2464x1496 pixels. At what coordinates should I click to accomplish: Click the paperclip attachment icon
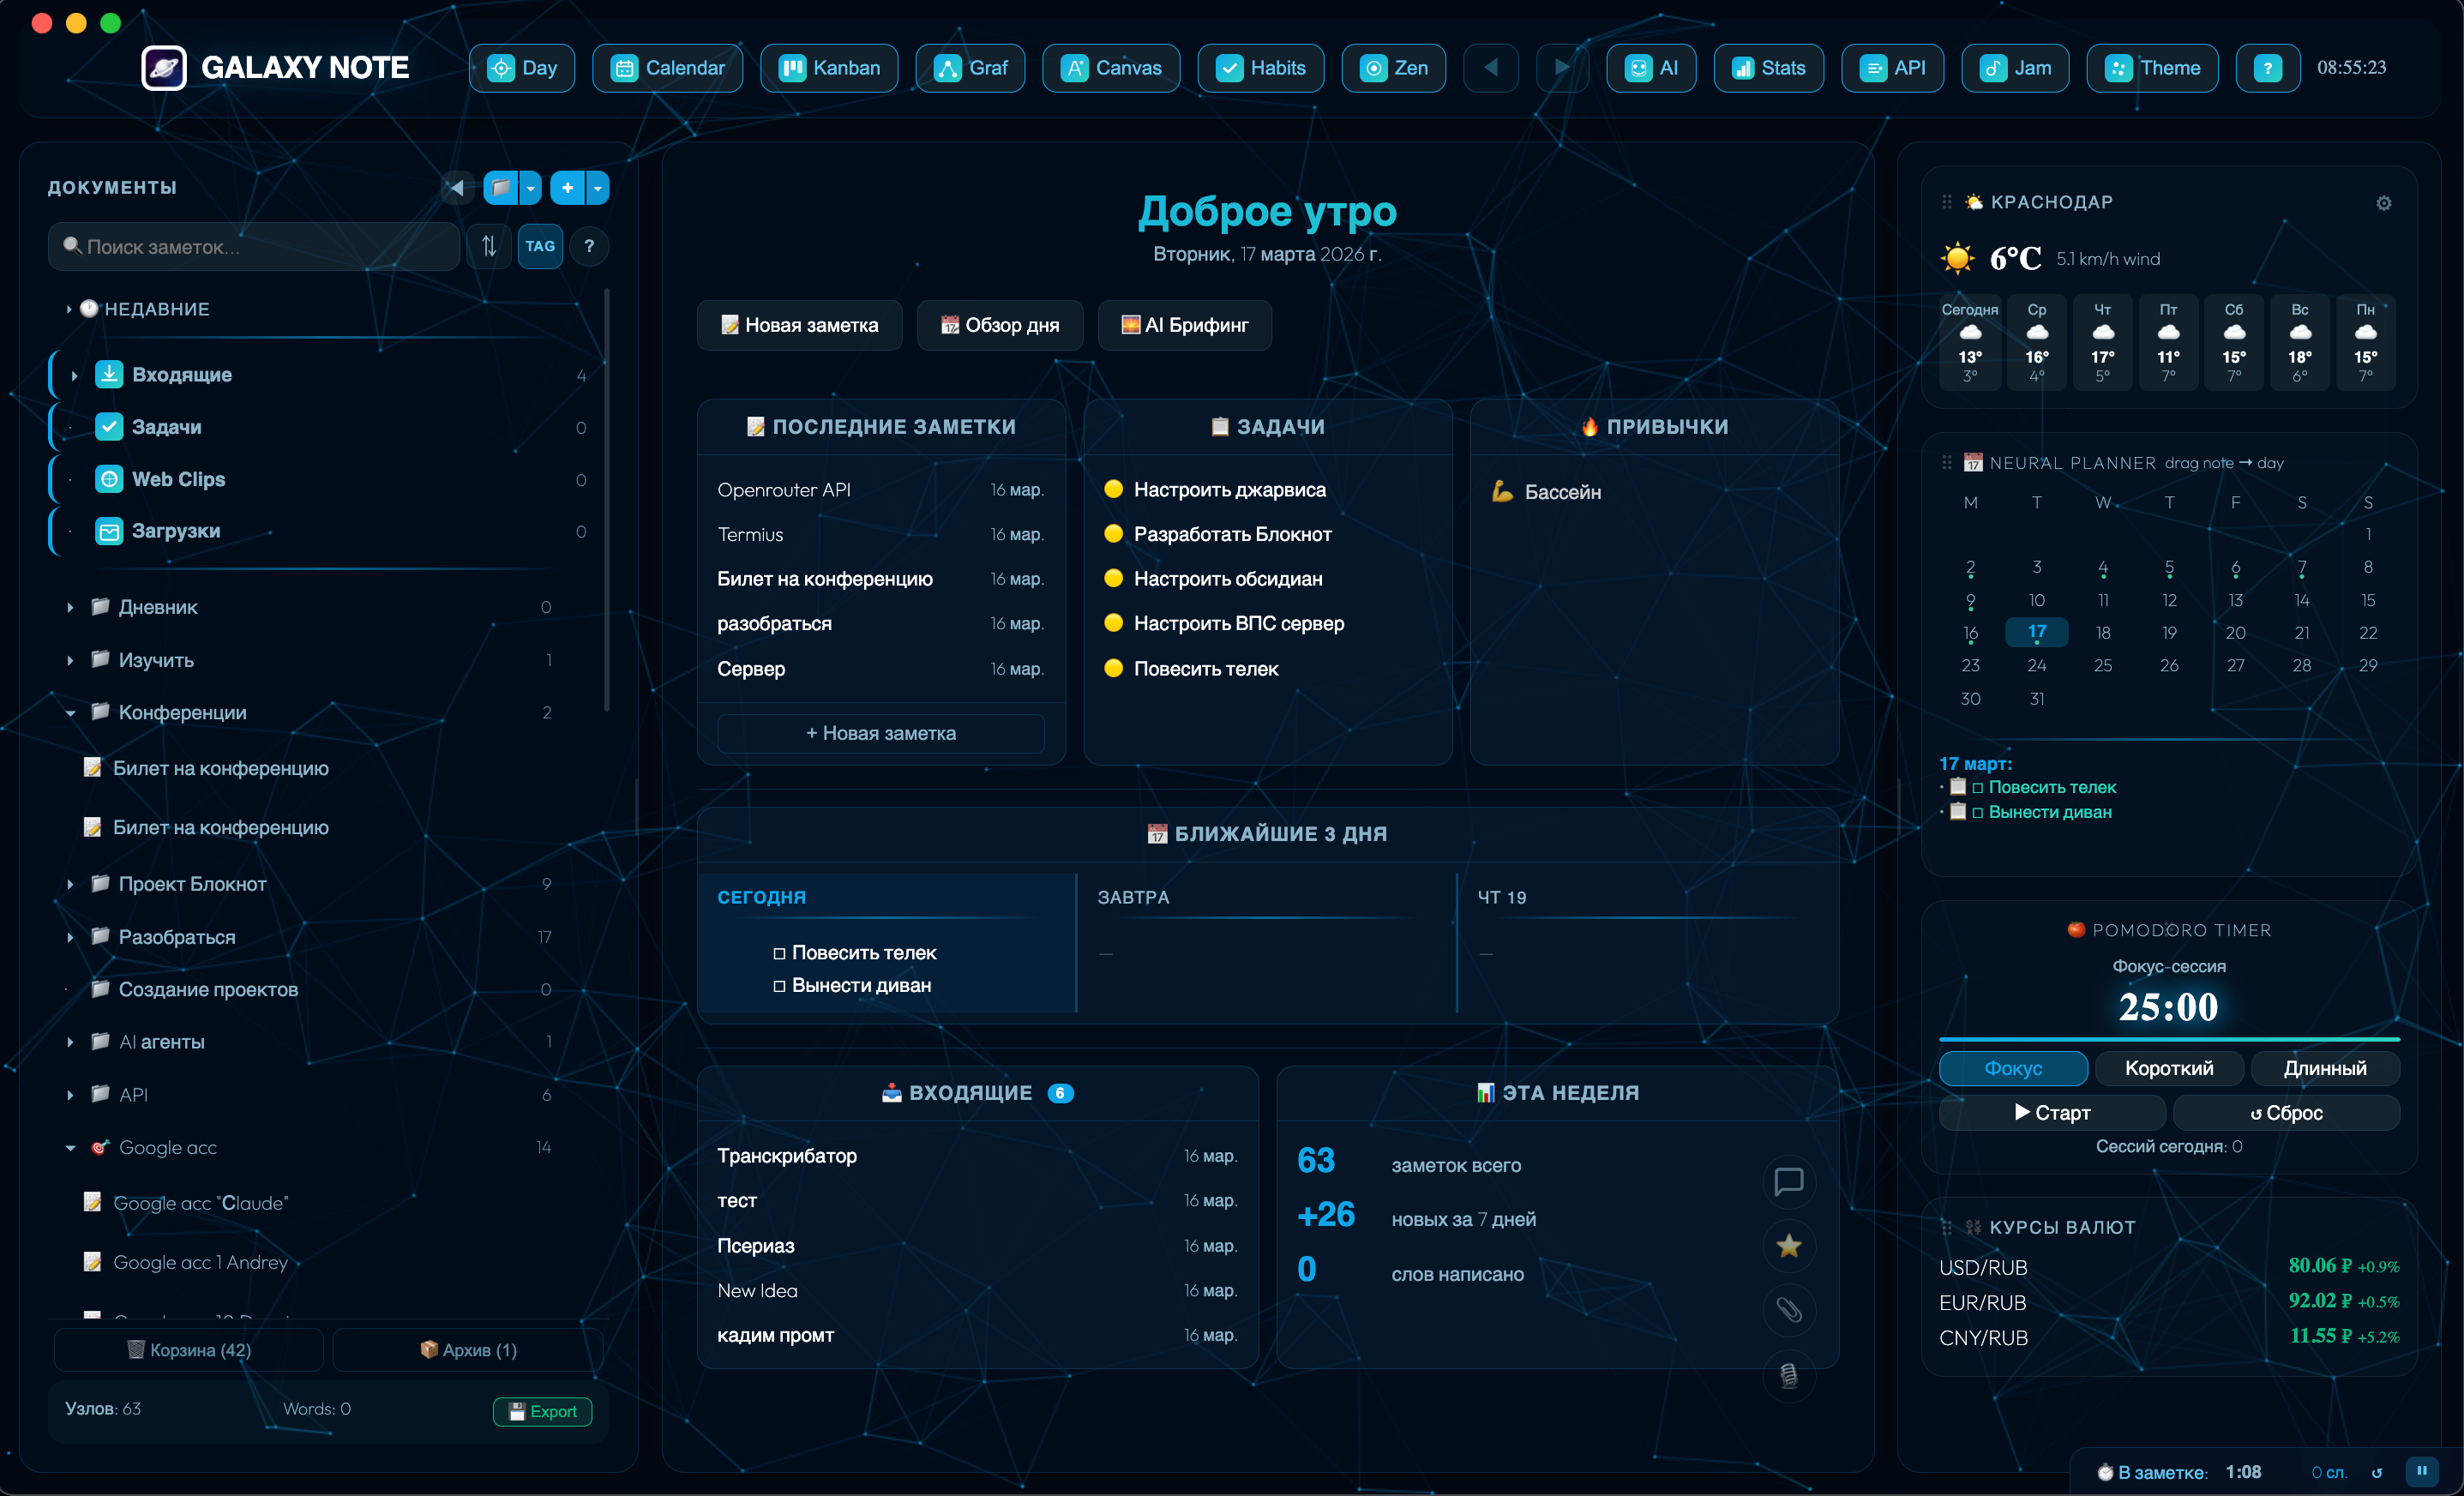(x=1788, y=1310)
